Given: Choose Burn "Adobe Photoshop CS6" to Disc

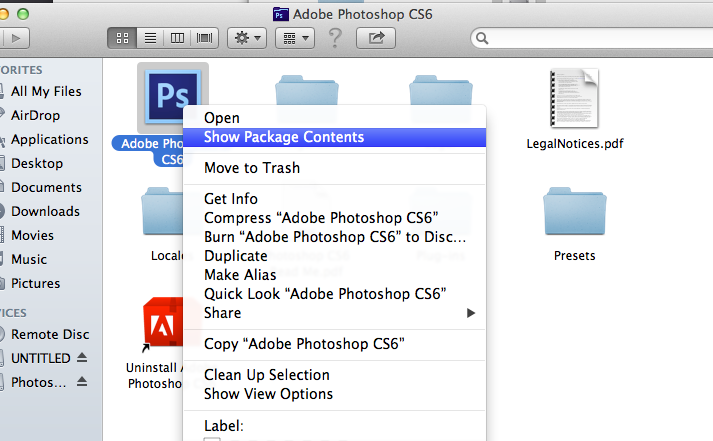Looking at the screenshot, I should (x=335, y=237).
